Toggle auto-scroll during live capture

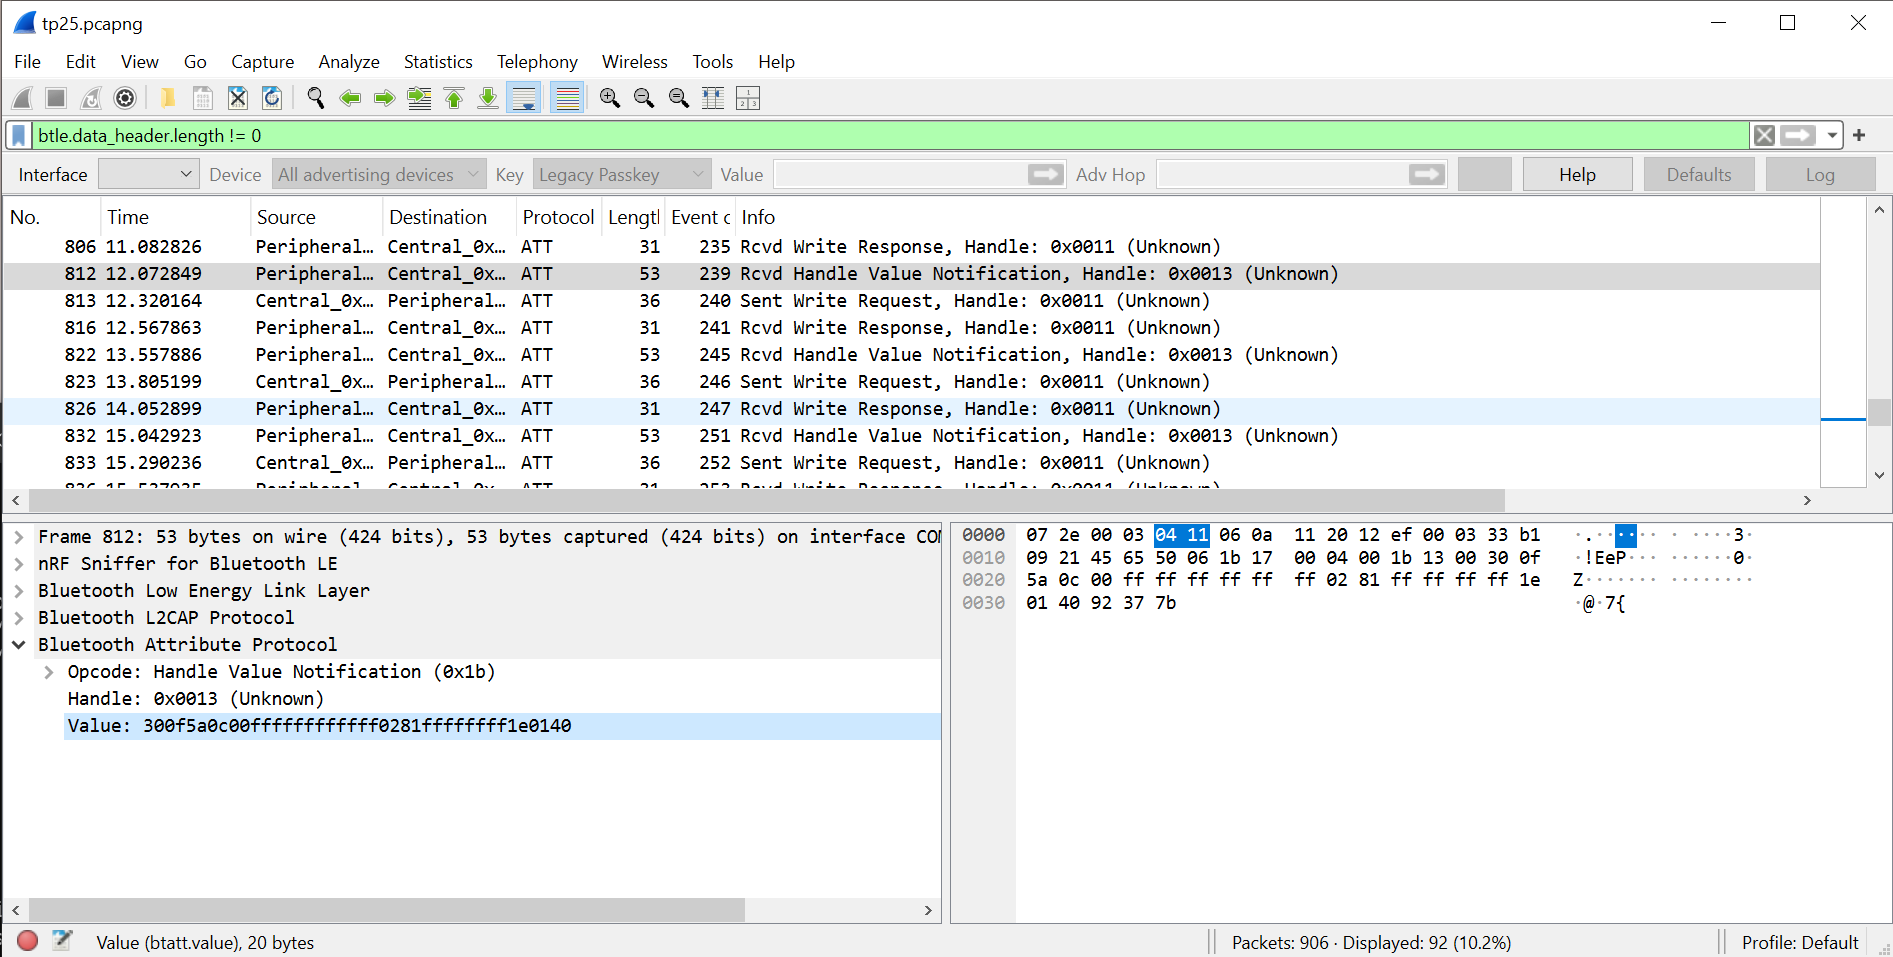(523, 98)
